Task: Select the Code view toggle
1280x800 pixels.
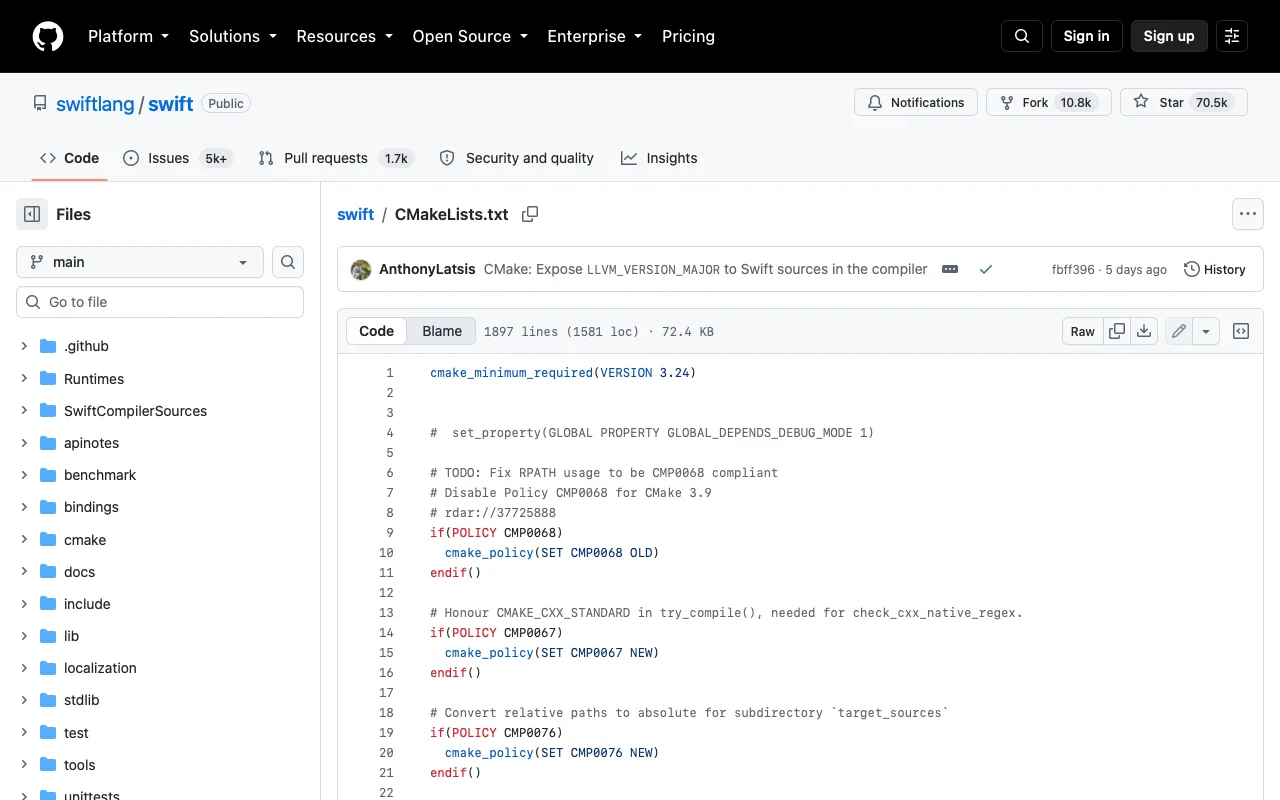Action: (x=377, y=331)
